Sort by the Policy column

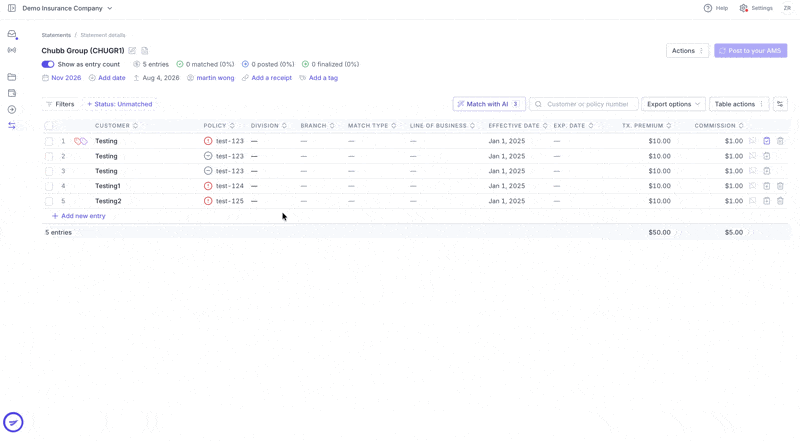pyautogui.click(x=219, y=126)
